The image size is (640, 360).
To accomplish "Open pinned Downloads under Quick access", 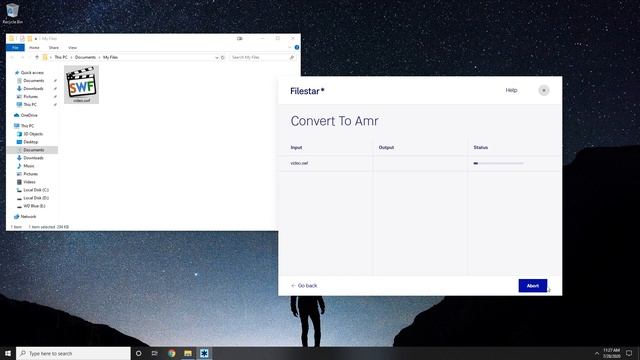I will coord(33,89).
